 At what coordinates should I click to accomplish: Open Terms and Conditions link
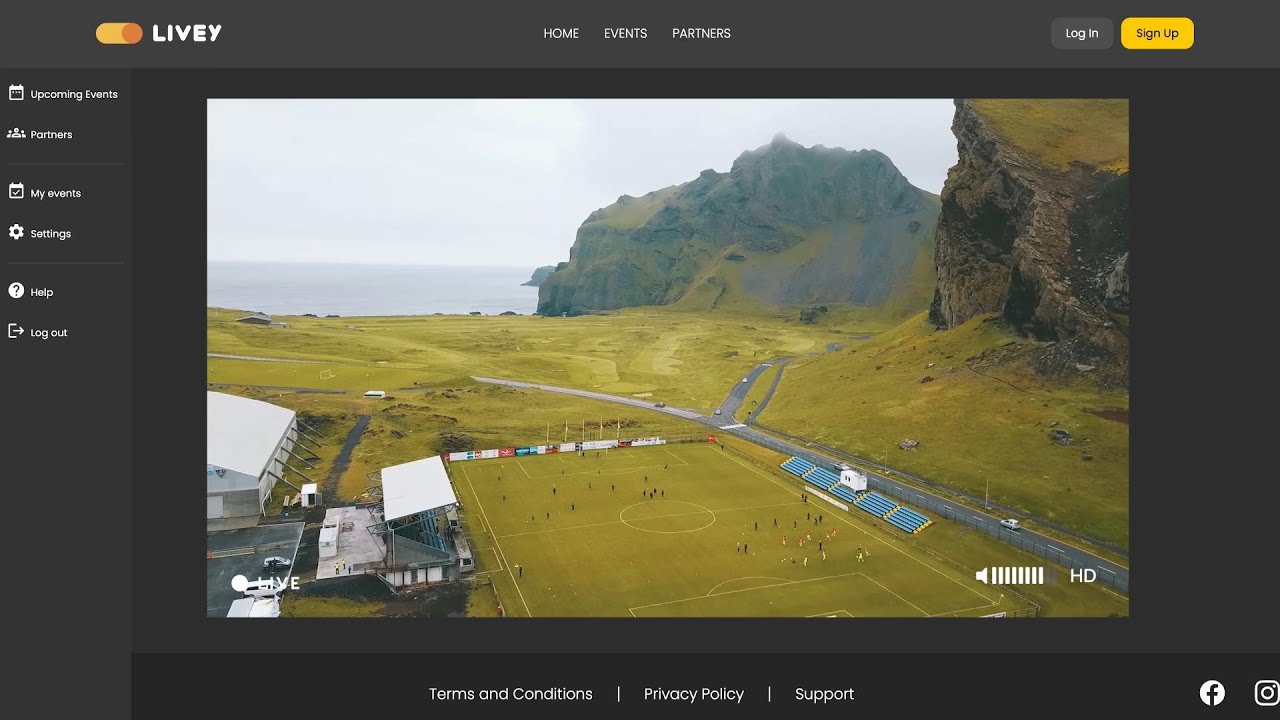click(511, 694)
